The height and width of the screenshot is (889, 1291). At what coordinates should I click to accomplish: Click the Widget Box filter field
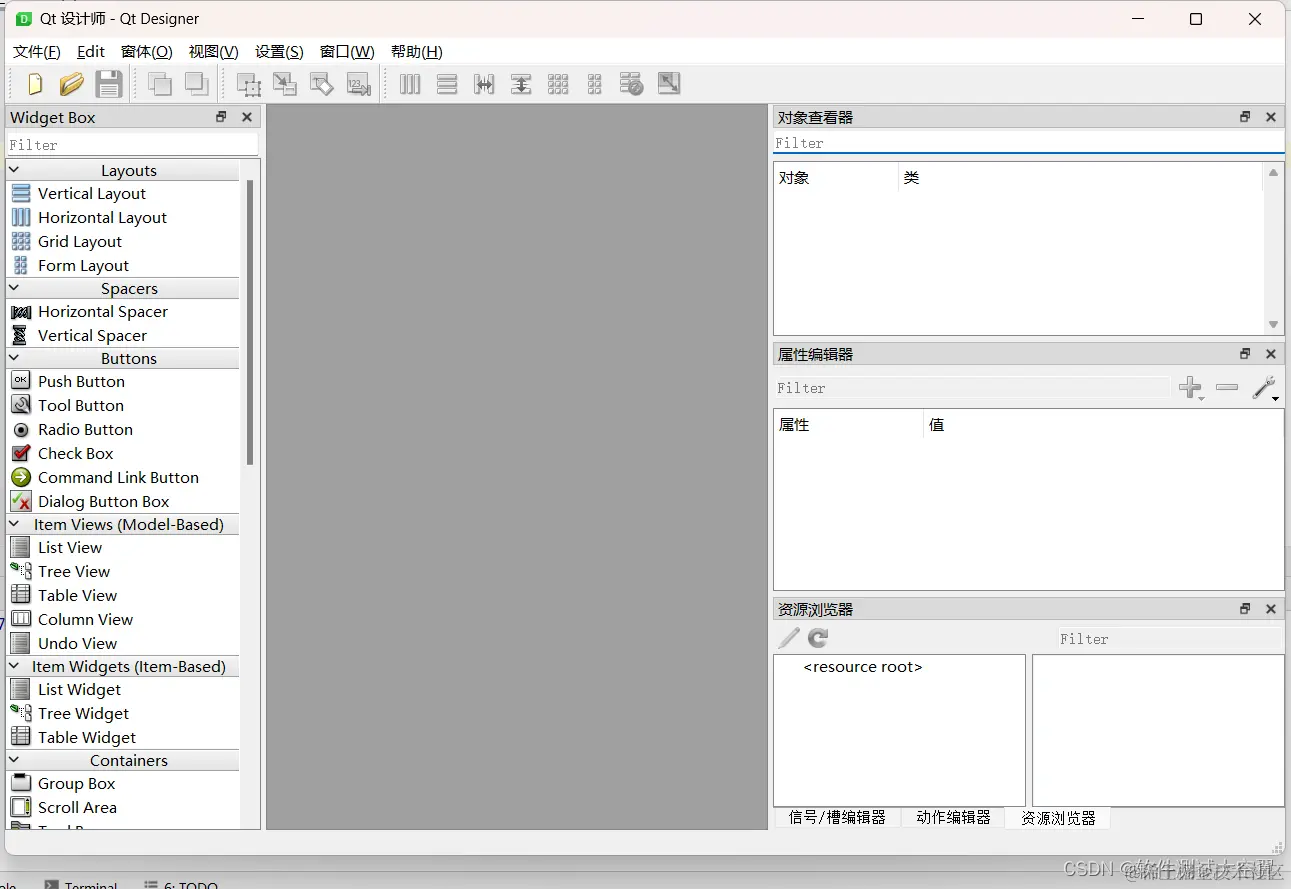coord(132,145)
